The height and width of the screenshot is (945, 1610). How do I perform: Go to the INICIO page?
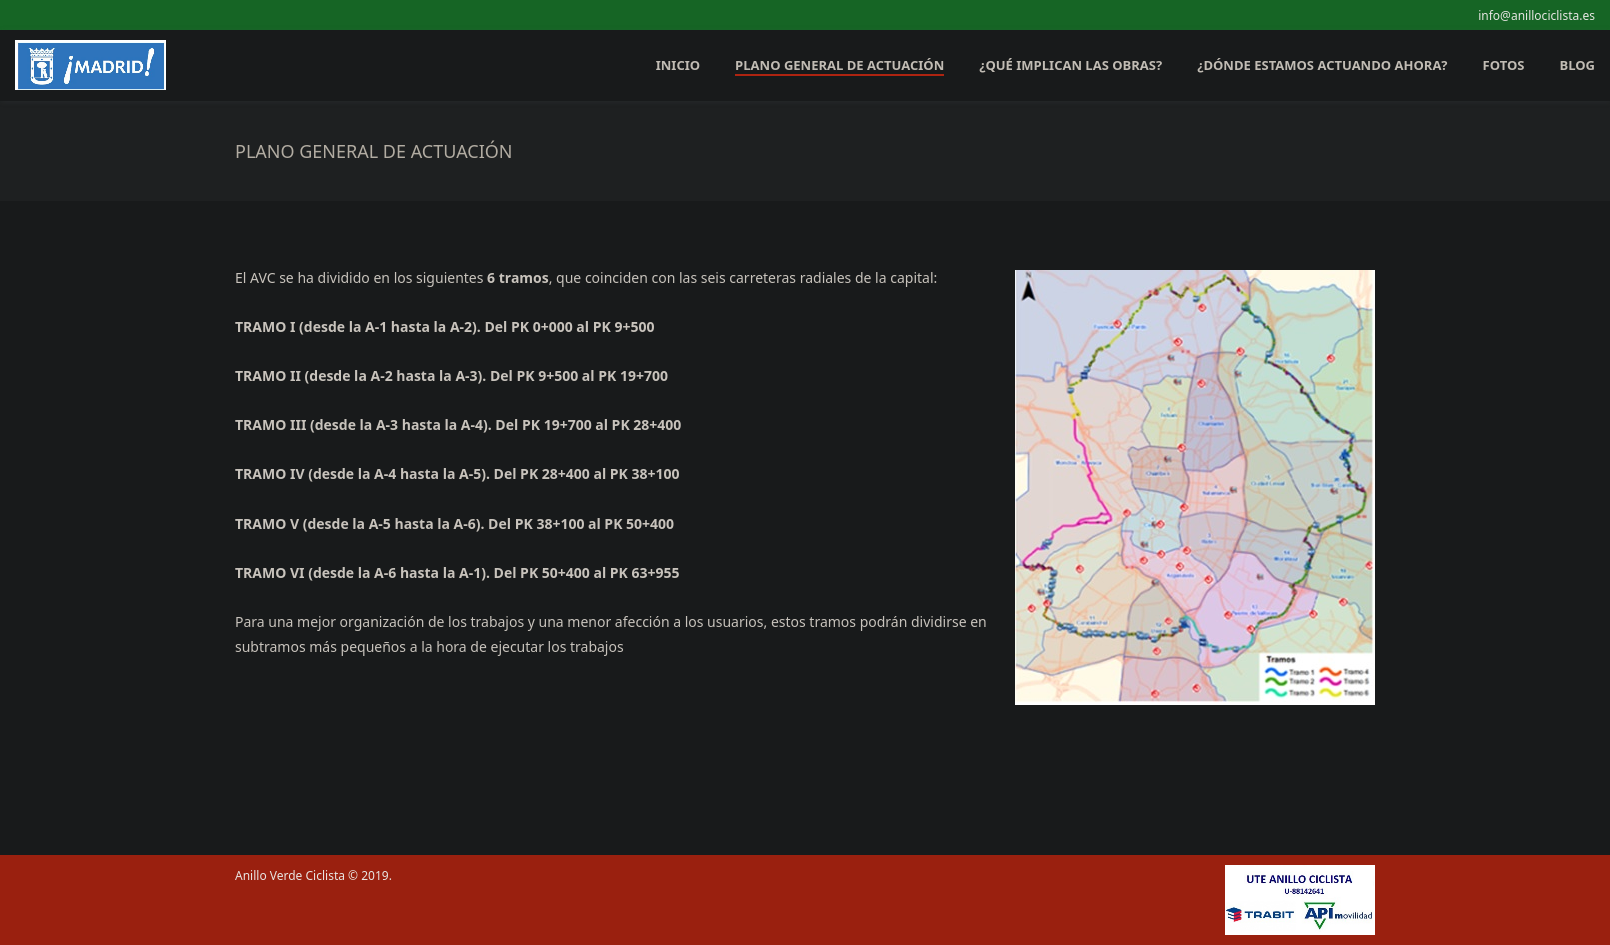click(677, 66)
